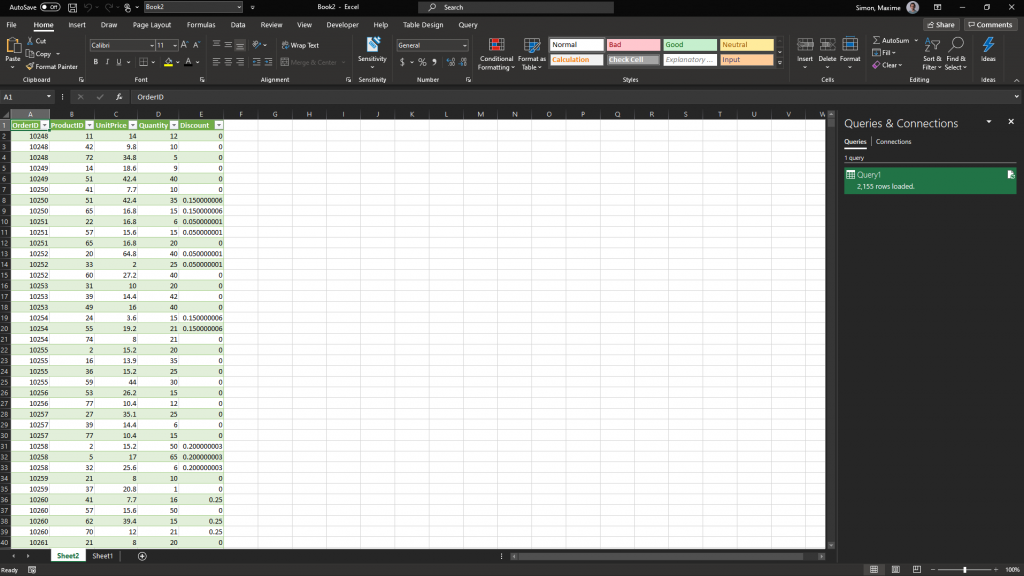Open Format as Table gallery
Screen dimensions: 1024x576
coord(532,54)
